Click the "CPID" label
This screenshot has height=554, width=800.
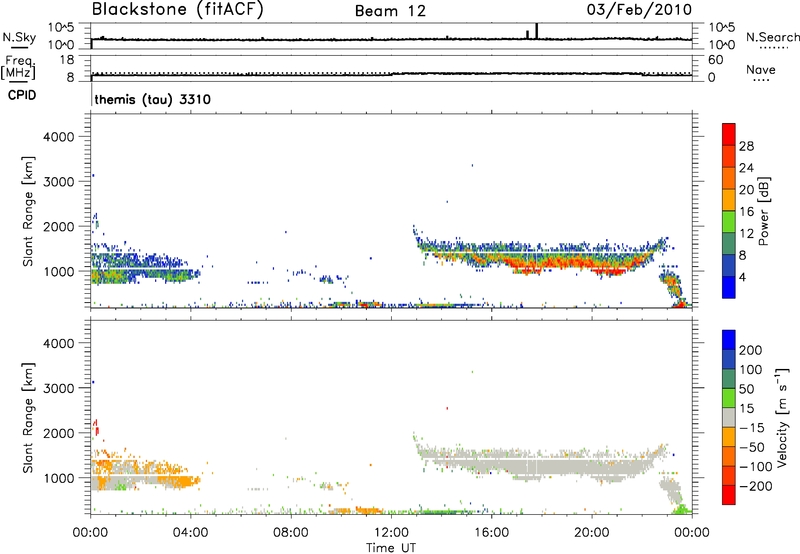coord(22,95)
